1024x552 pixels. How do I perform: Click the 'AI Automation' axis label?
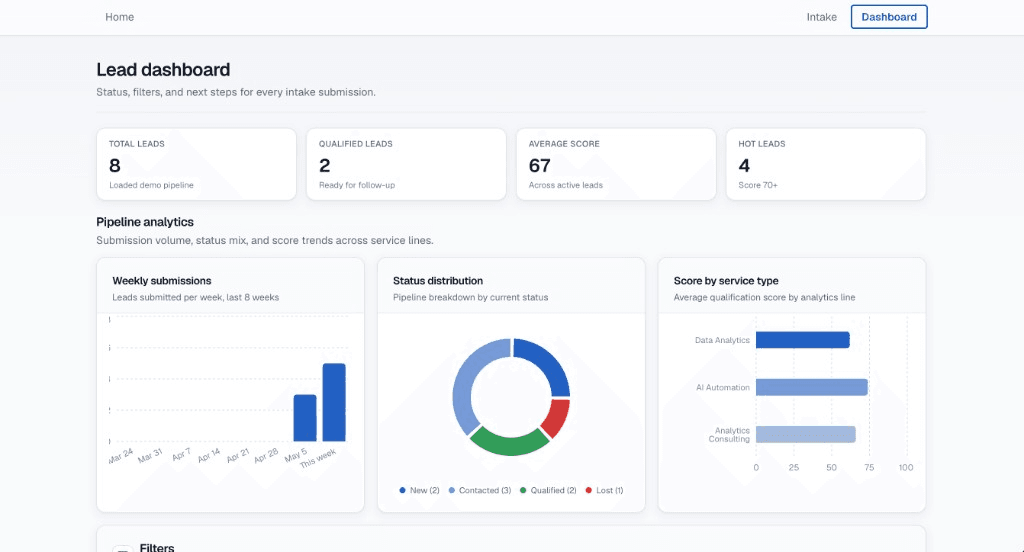coord(723,387)
